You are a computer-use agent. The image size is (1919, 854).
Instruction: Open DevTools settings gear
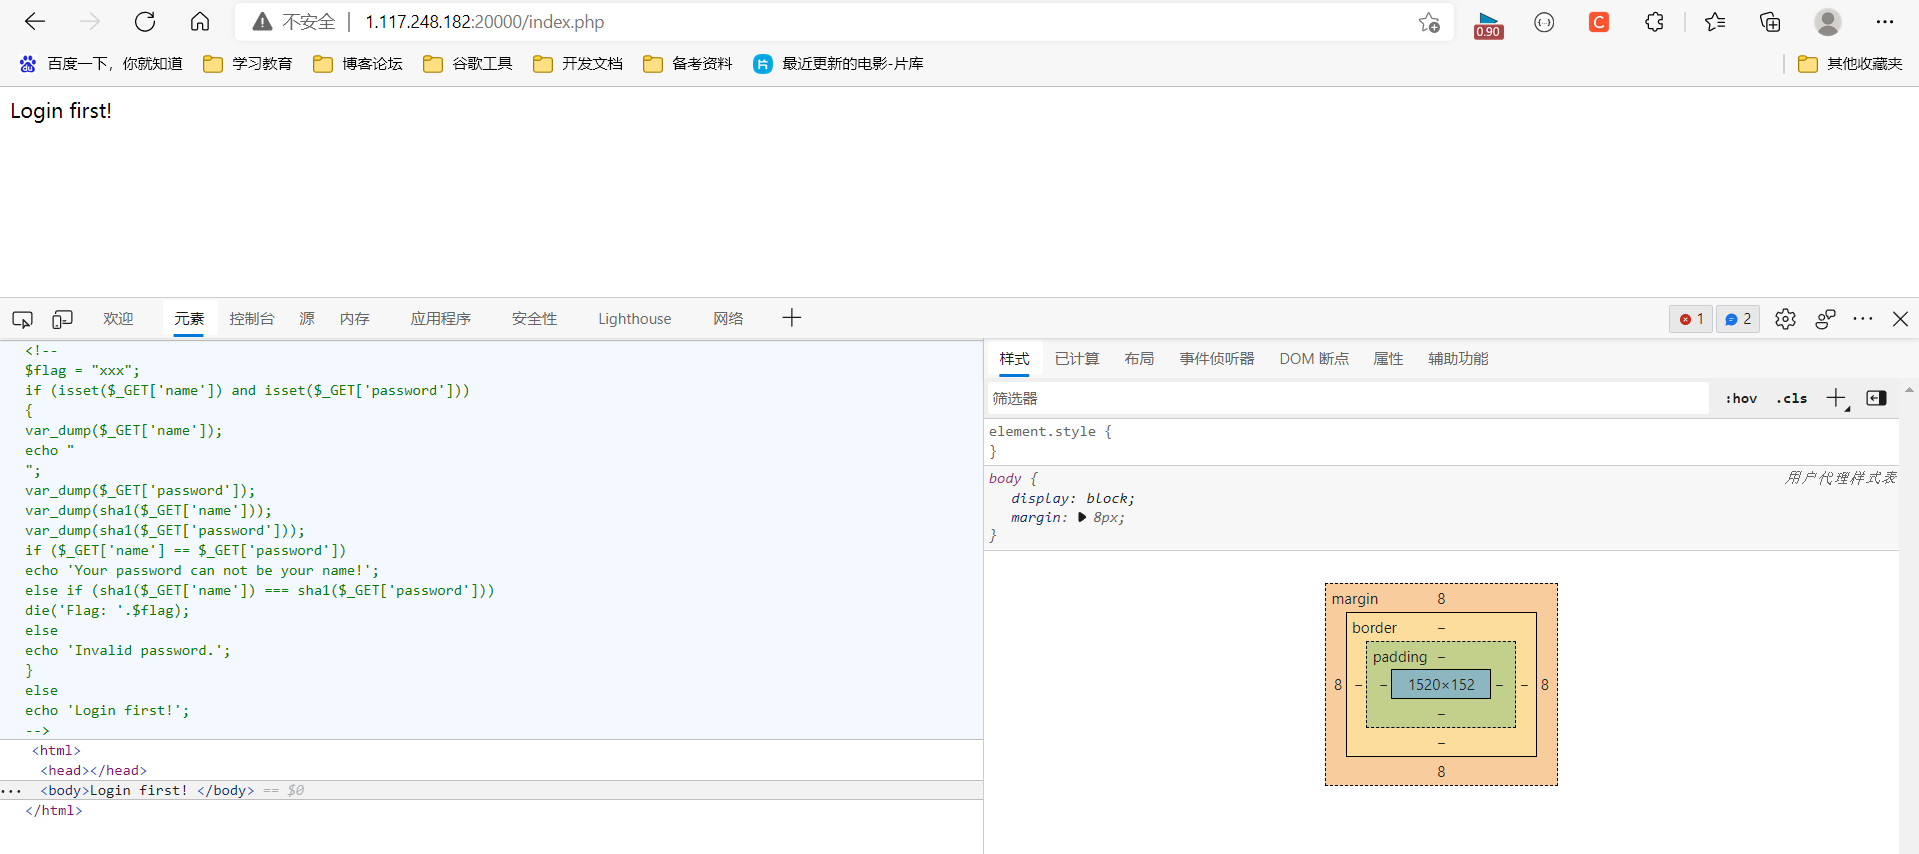1785,319
